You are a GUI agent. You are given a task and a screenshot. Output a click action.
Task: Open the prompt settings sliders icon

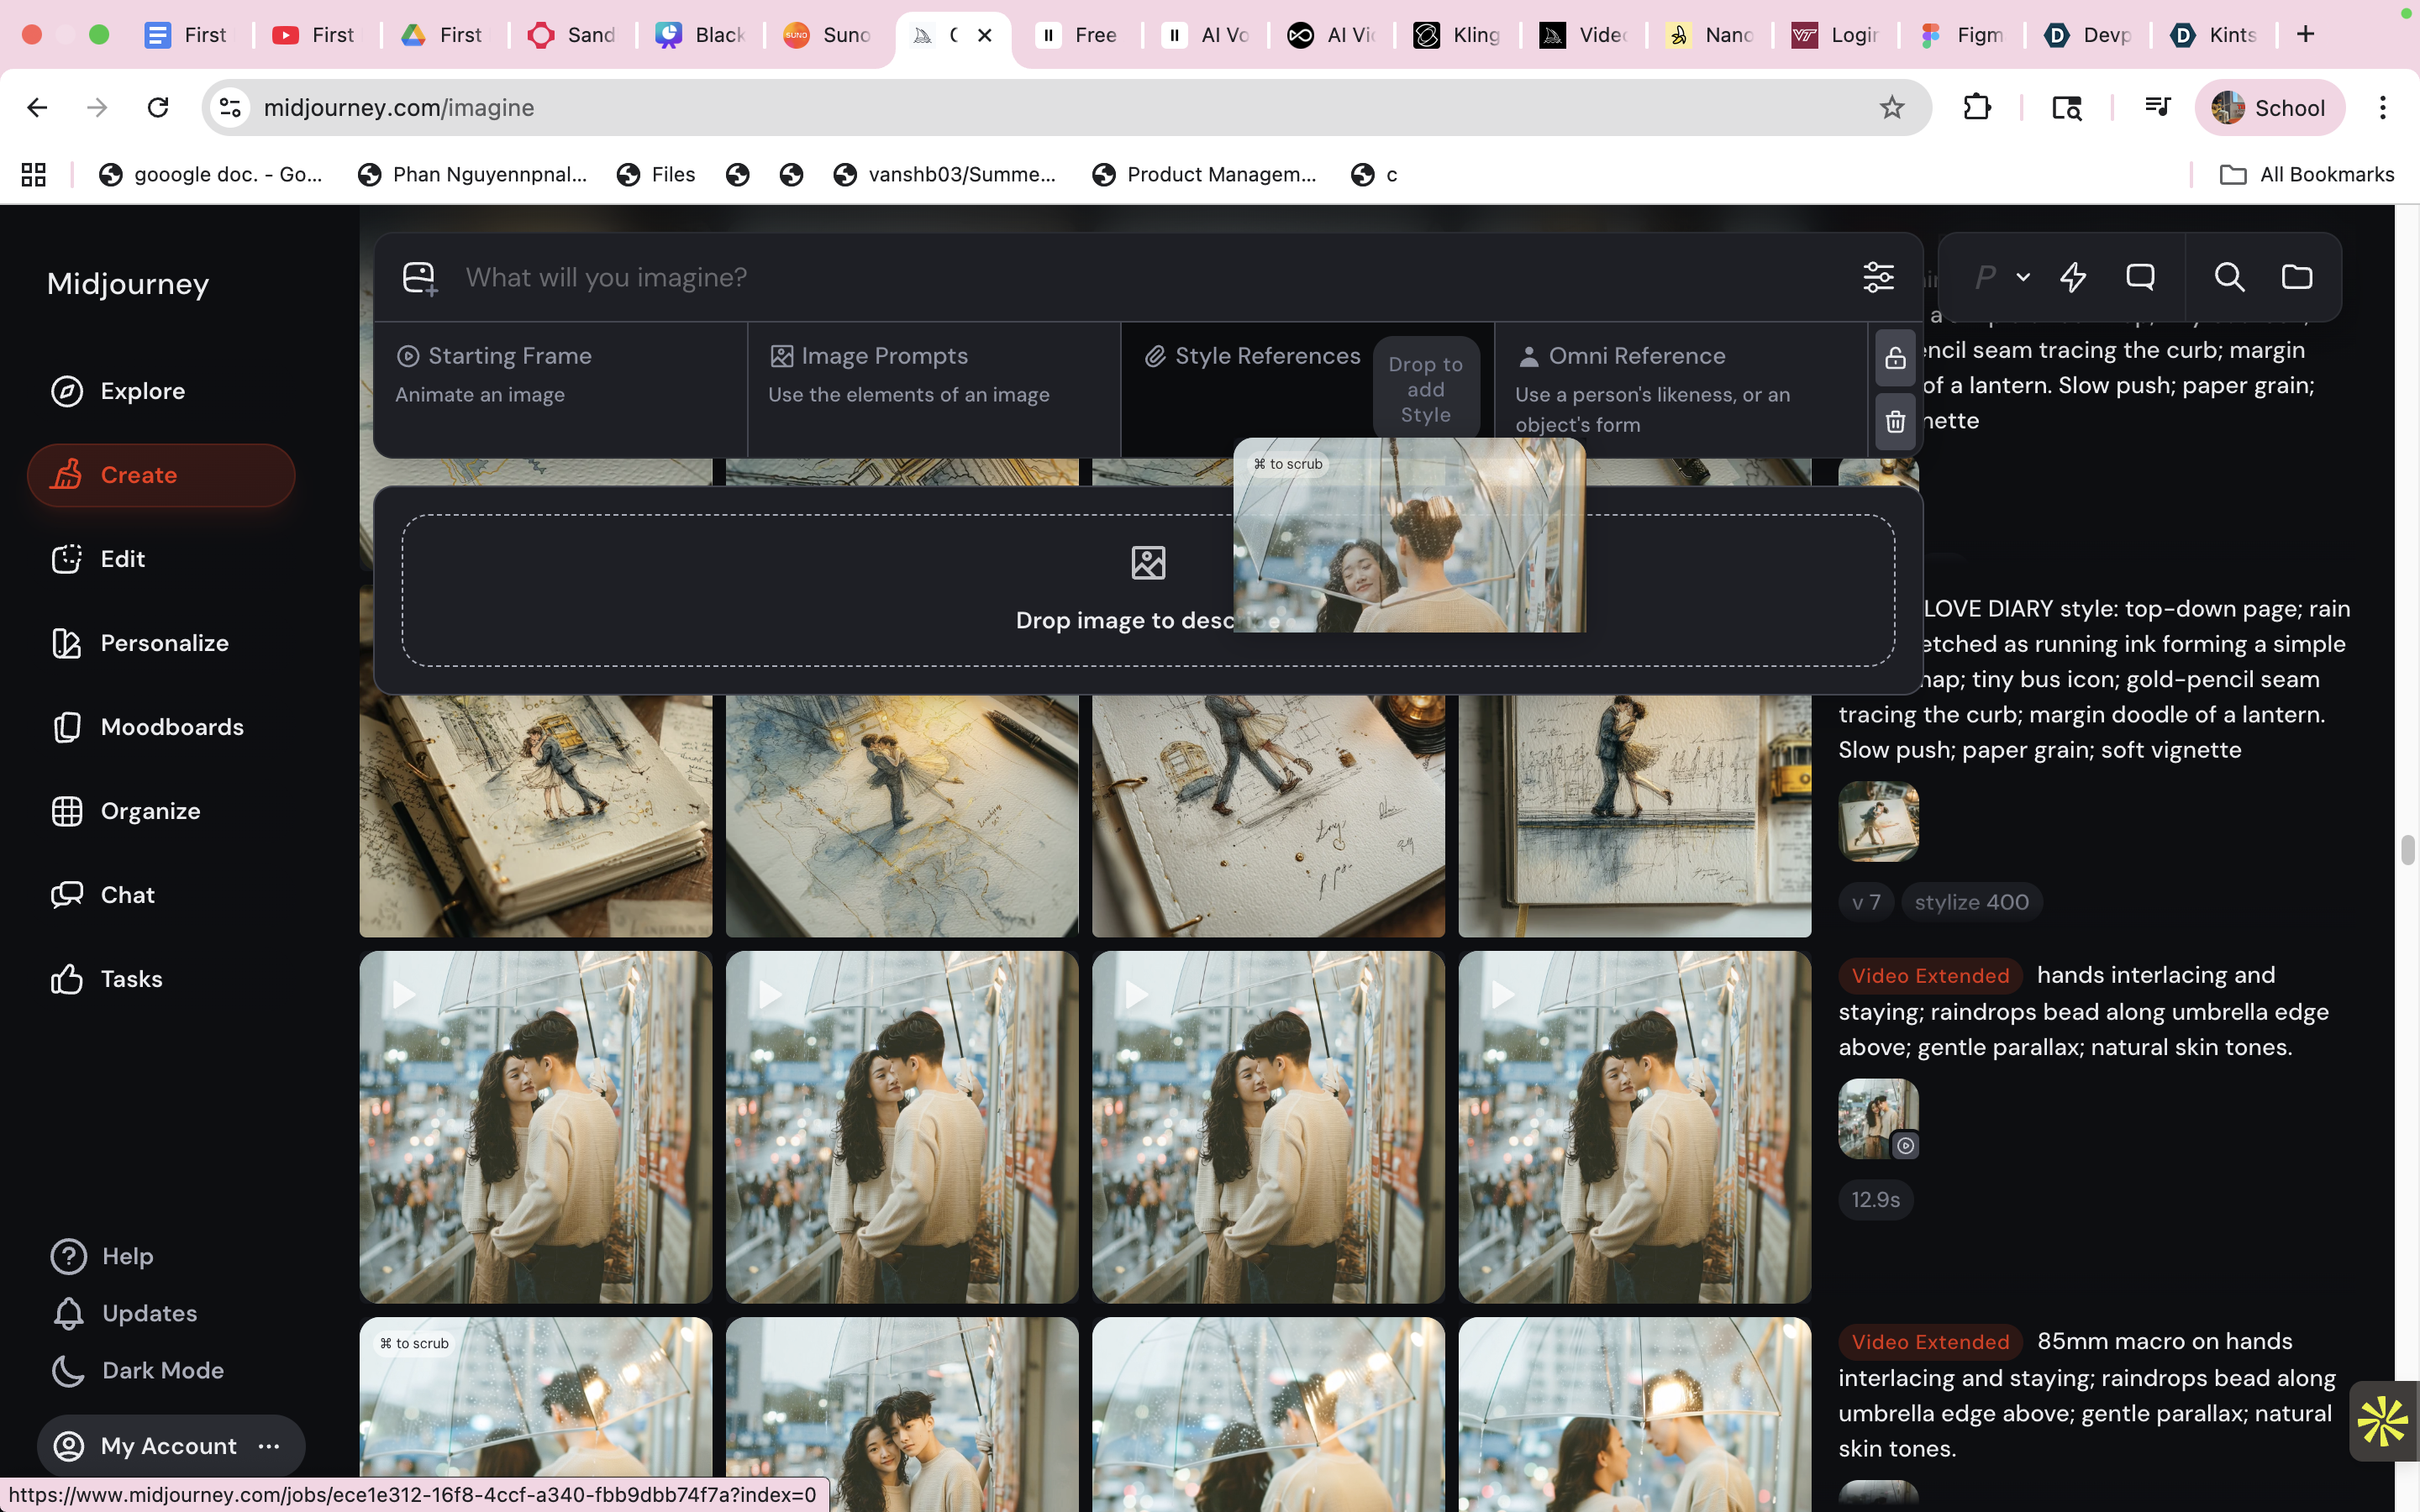(x=1878, y=277)
